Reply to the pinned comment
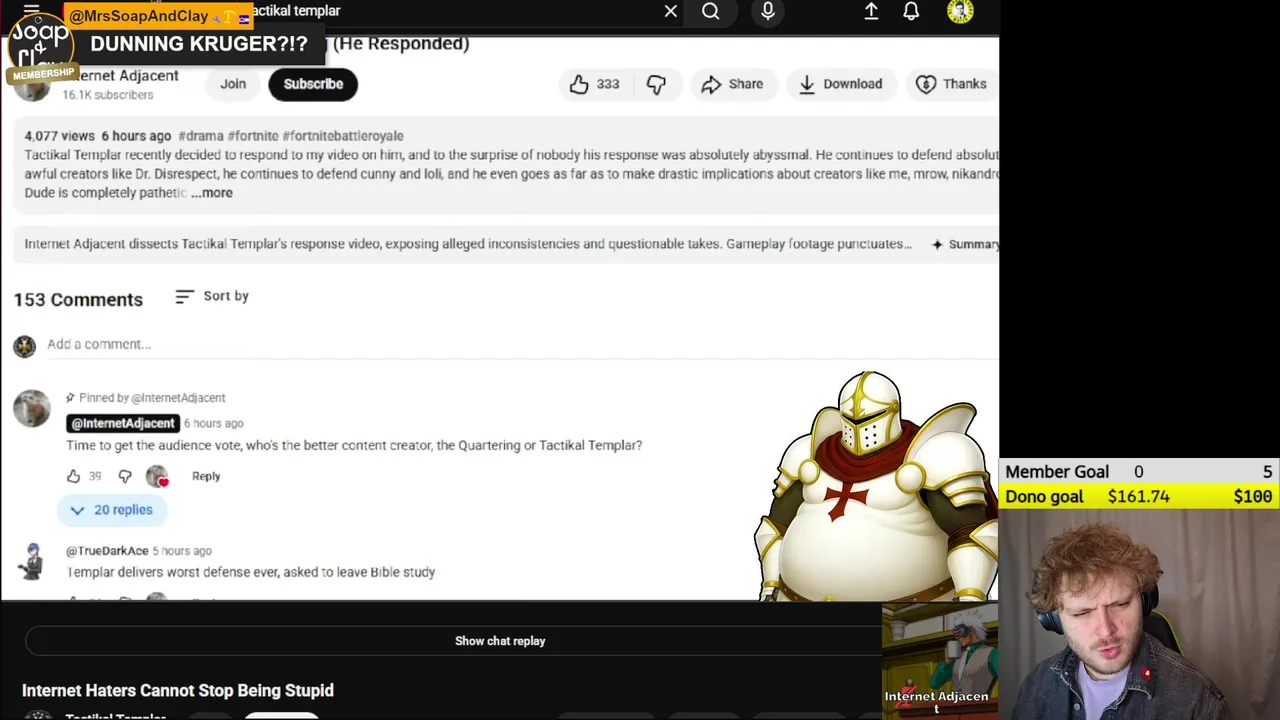 click(x=206, y=476)
